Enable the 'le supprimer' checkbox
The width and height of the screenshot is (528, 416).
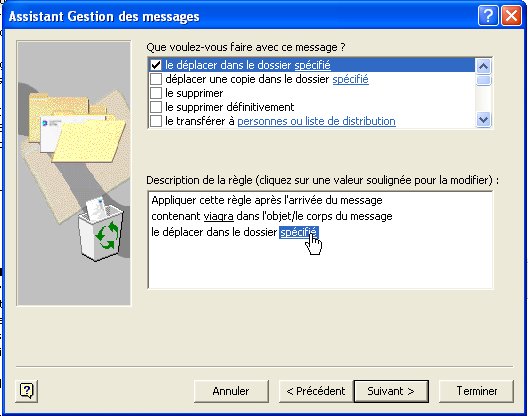pos(156,93)
